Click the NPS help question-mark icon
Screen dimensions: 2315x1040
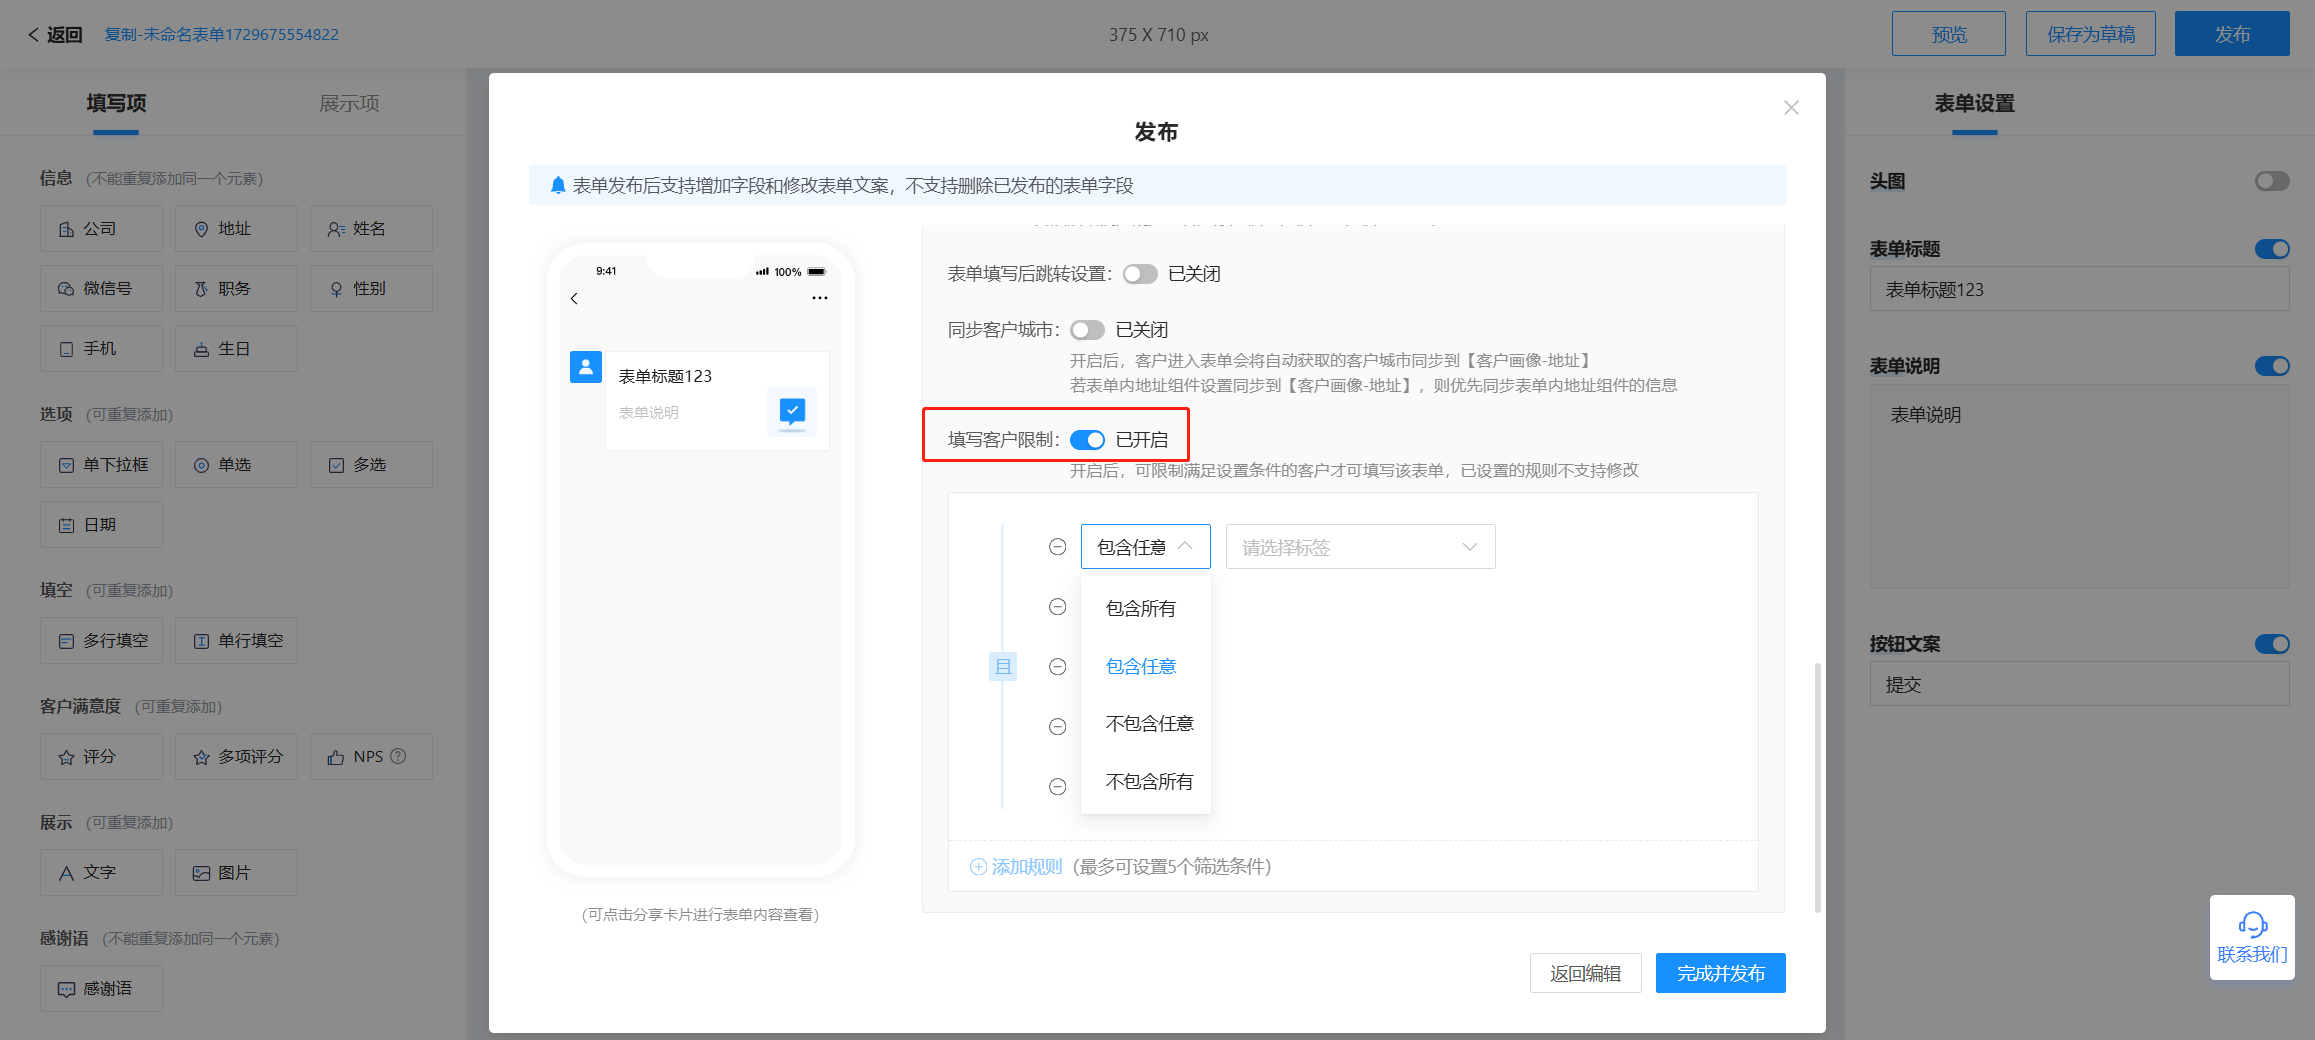[398, 756]
